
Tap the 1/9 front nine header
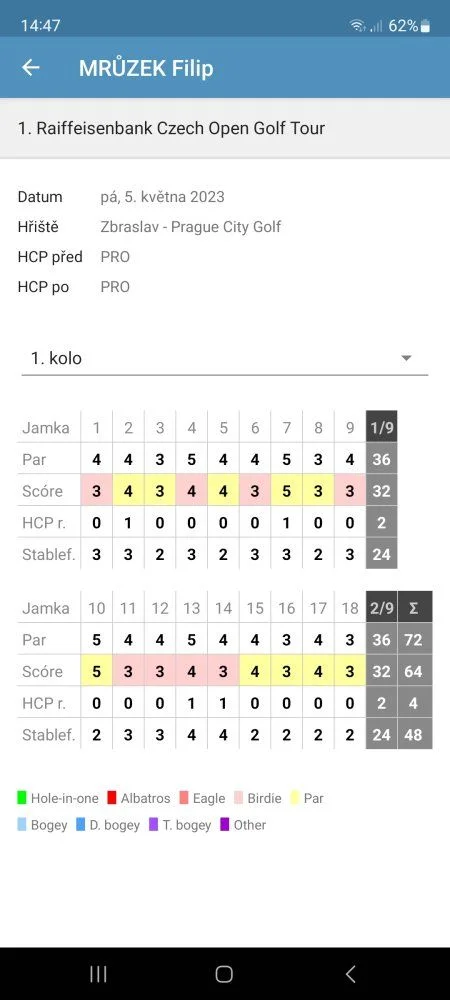[381, 427]
